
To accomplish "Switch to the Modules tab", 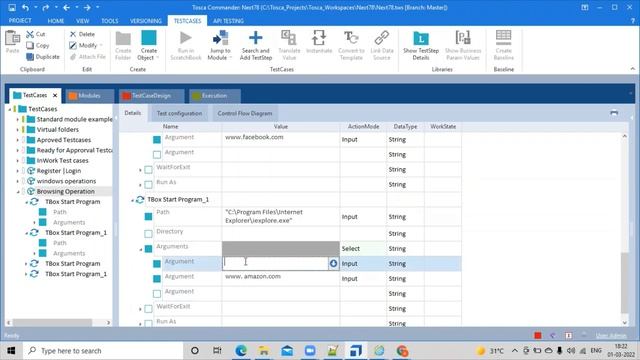I will pyautogui.click(x=89, y=96).
